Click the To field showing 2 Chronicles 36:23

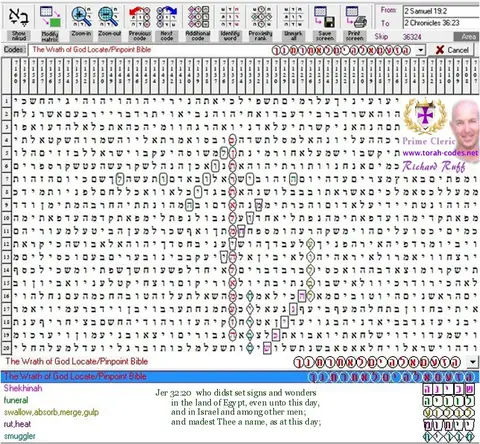click(441, 23)
